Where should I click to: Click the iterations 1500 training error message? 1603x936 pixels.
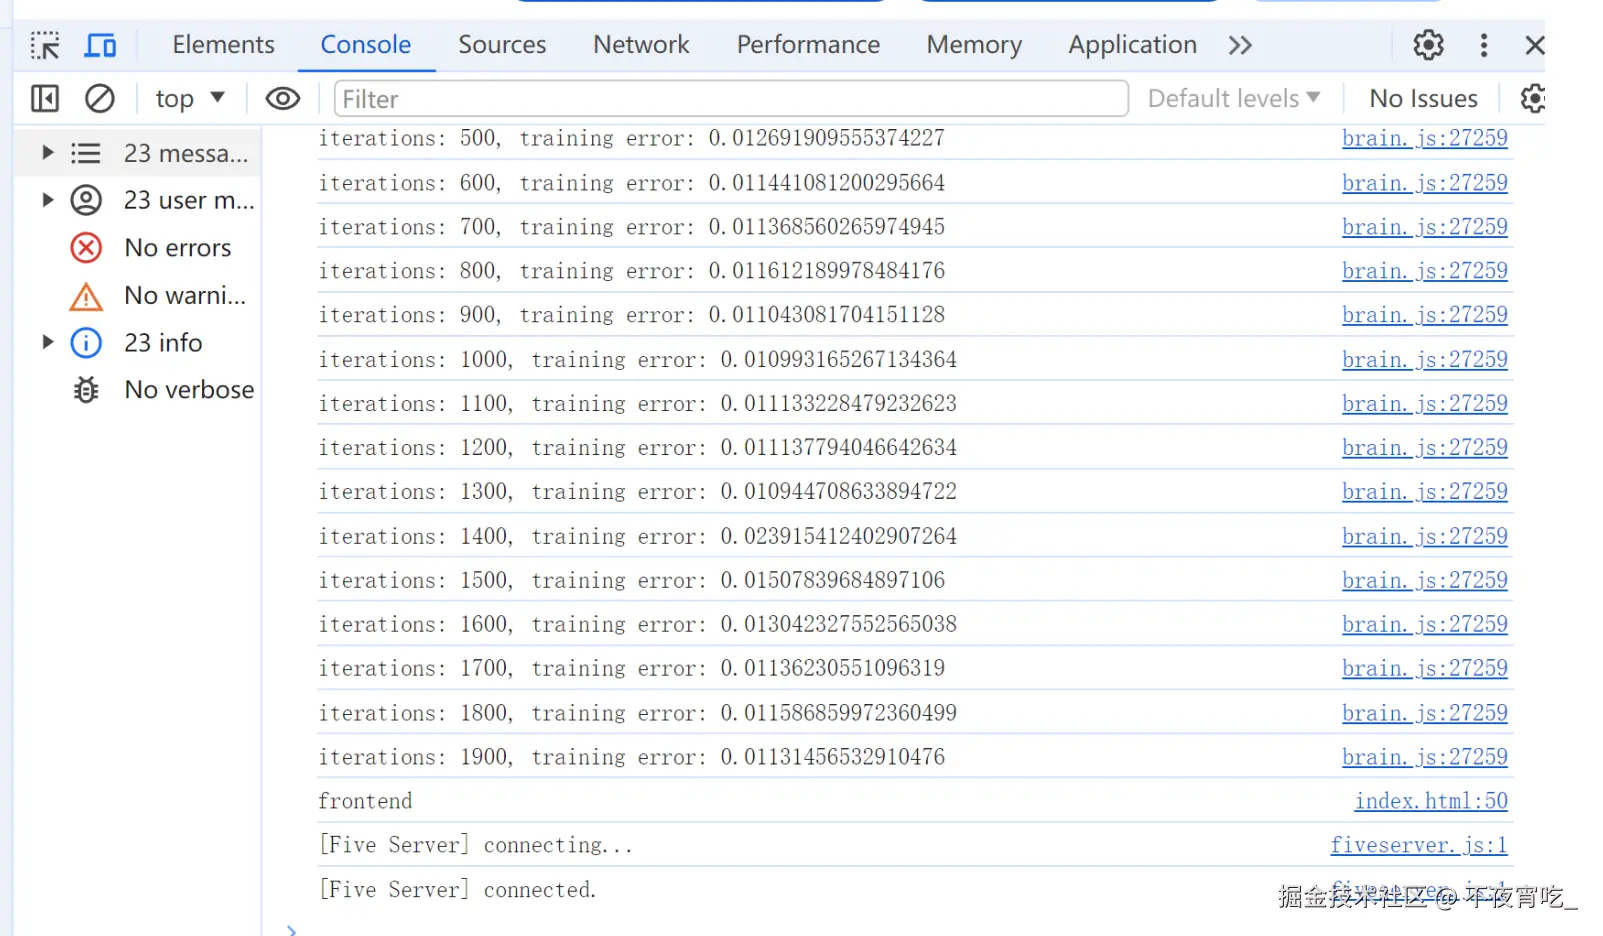click(632, 581)
